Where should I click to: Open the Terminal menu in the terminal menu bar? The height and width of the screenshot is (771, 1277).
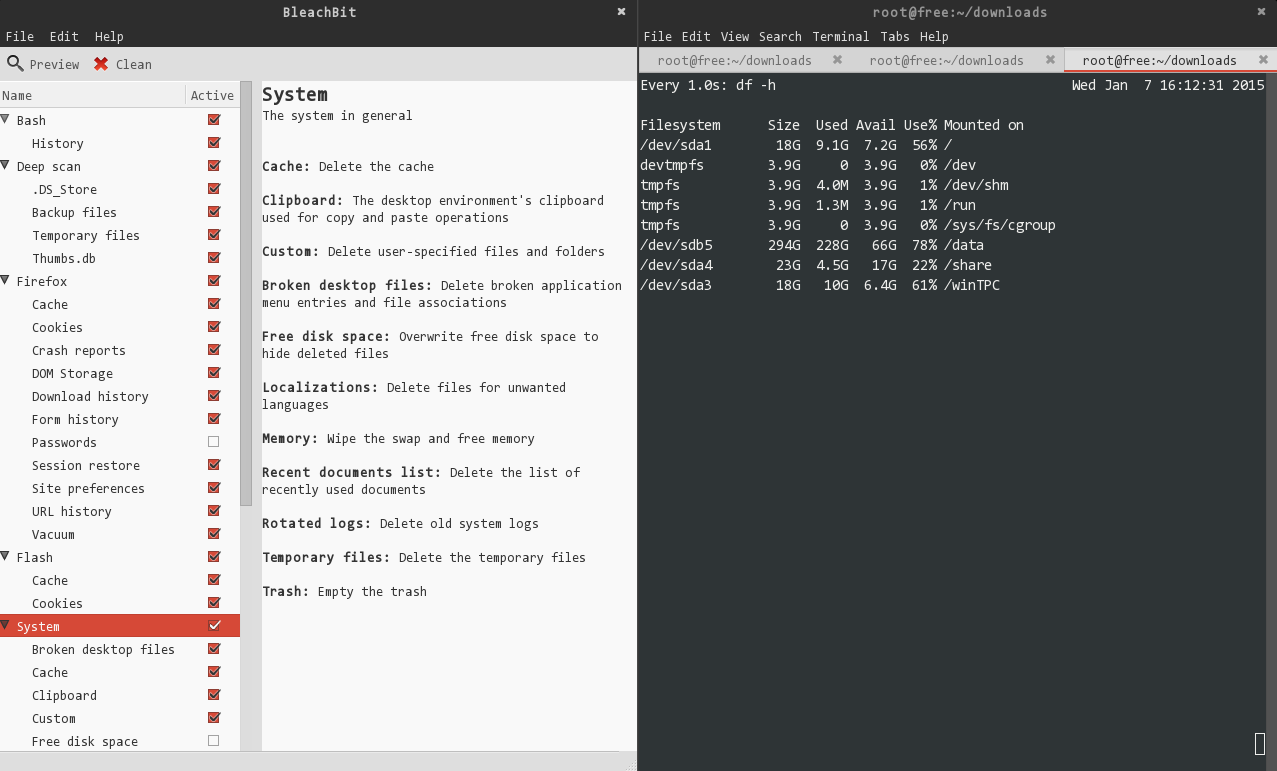point(841,36)
